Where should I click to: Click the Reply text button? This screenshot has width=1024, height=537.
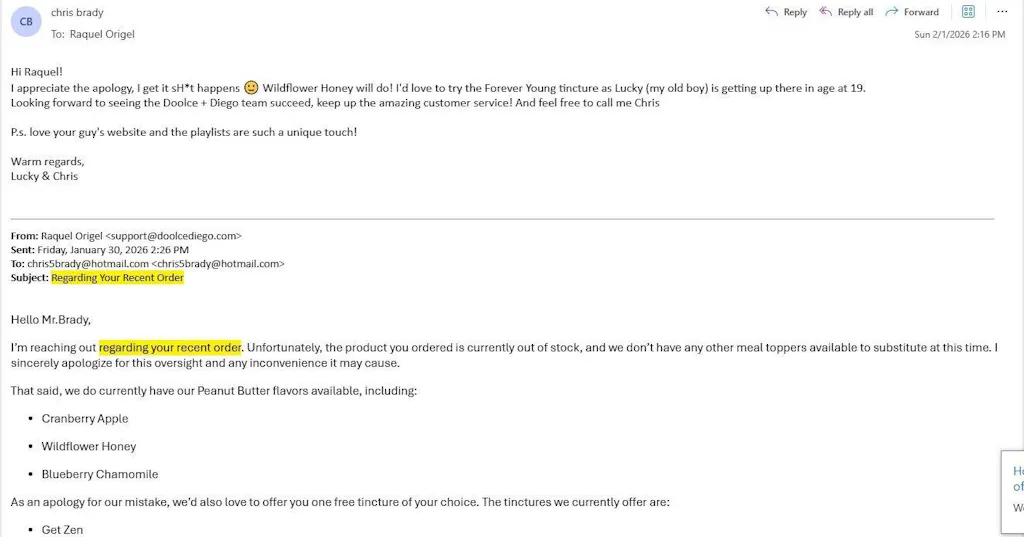click(x=795, y=12)
